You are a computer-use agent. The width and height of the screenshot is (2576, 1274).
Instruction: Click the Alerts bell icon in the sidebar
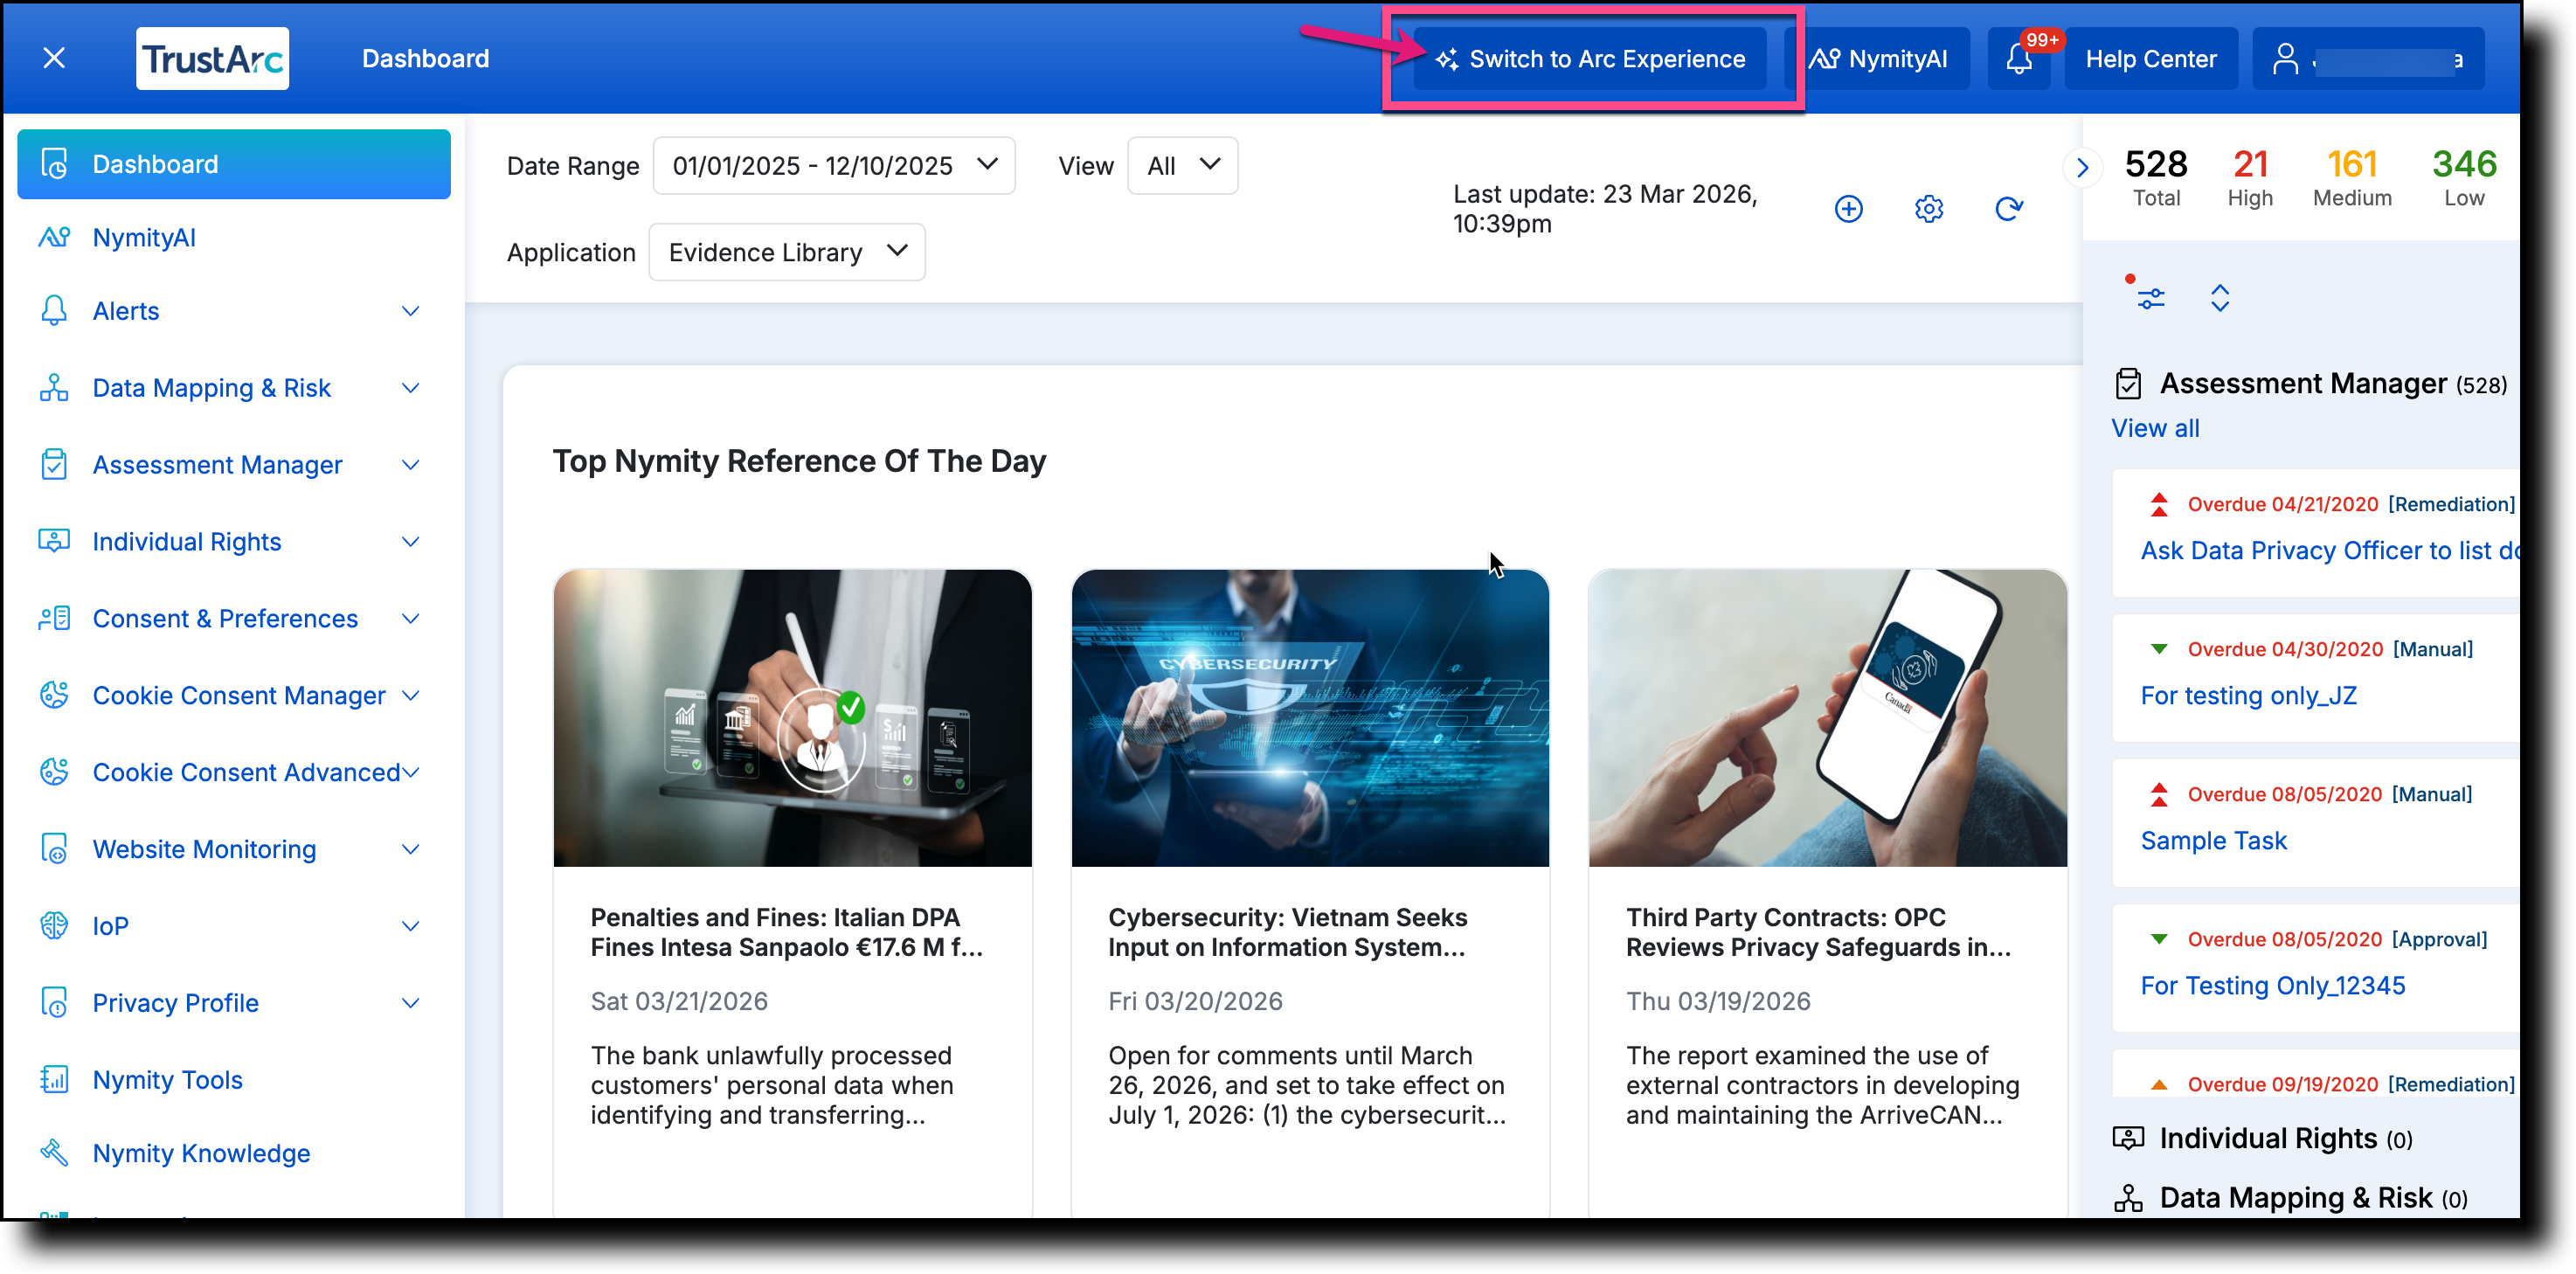tap(54, 311)
